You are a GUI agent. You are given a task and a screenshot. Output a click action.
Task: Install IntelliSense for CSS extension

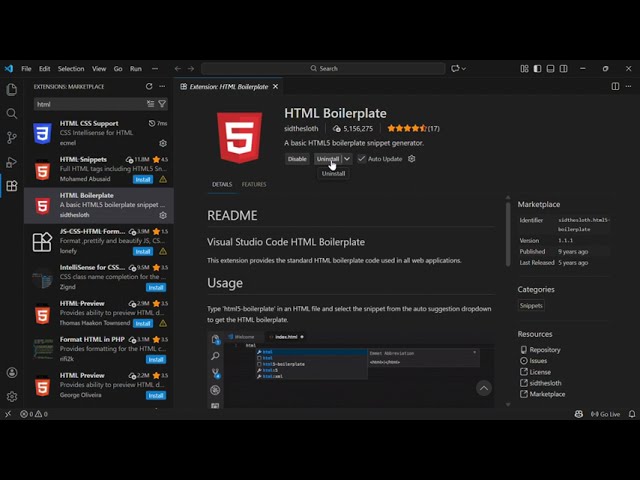pyautogui.click(x=156, y=287)
